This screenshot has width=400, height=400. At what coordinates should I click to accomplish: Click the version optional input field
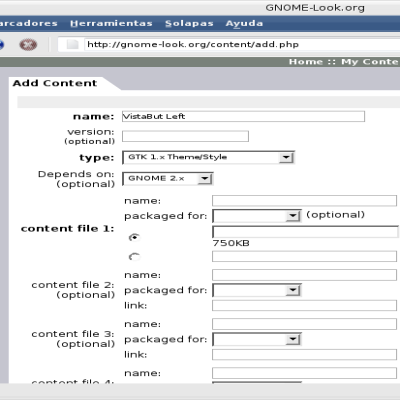pyautogui.click(x=185, y=136)
